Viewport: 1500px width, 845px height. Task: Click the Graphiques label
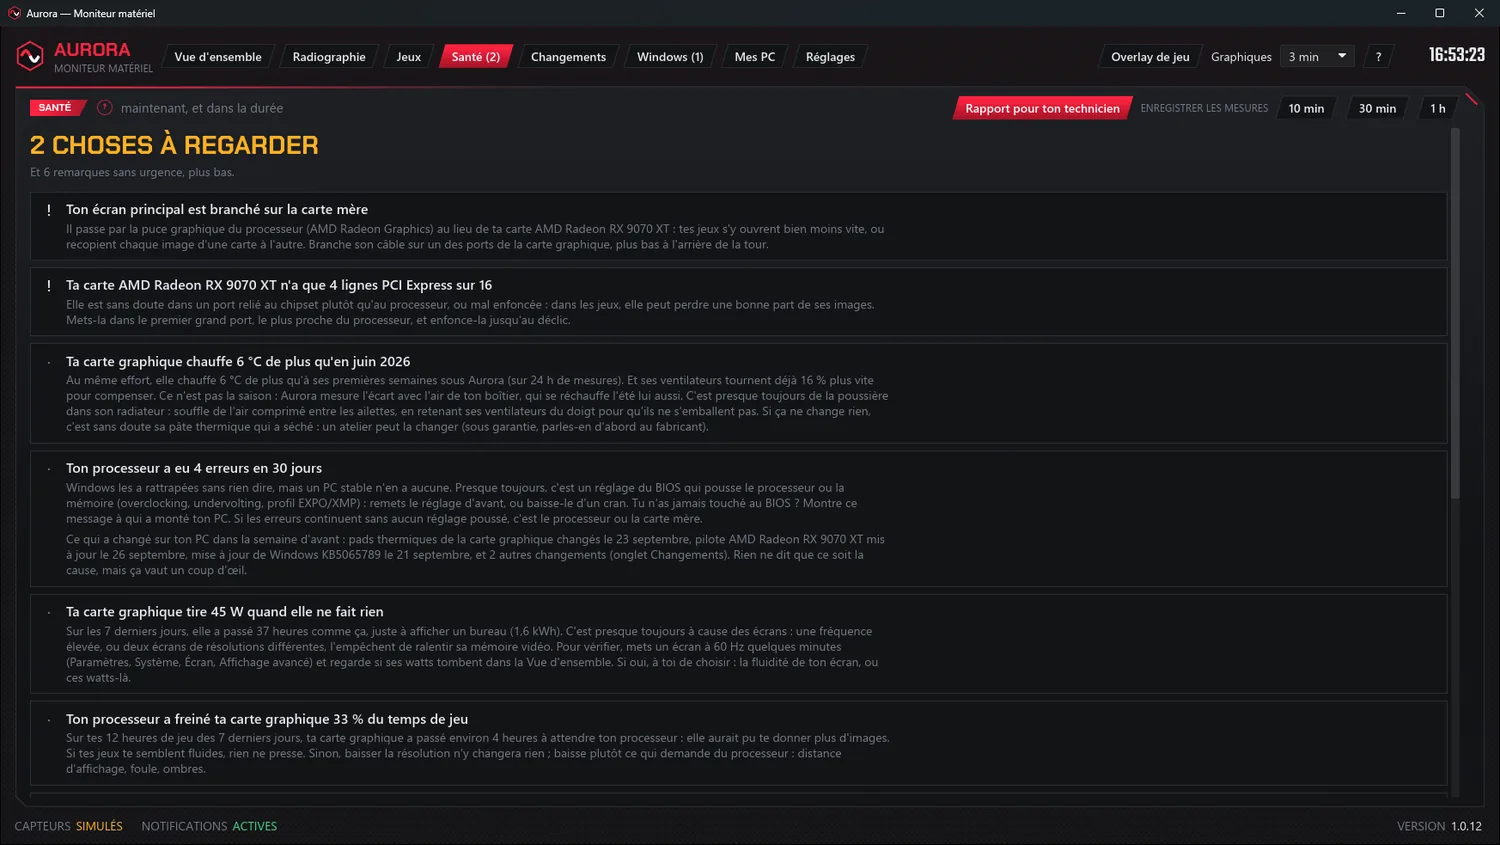coord(1241,57)
